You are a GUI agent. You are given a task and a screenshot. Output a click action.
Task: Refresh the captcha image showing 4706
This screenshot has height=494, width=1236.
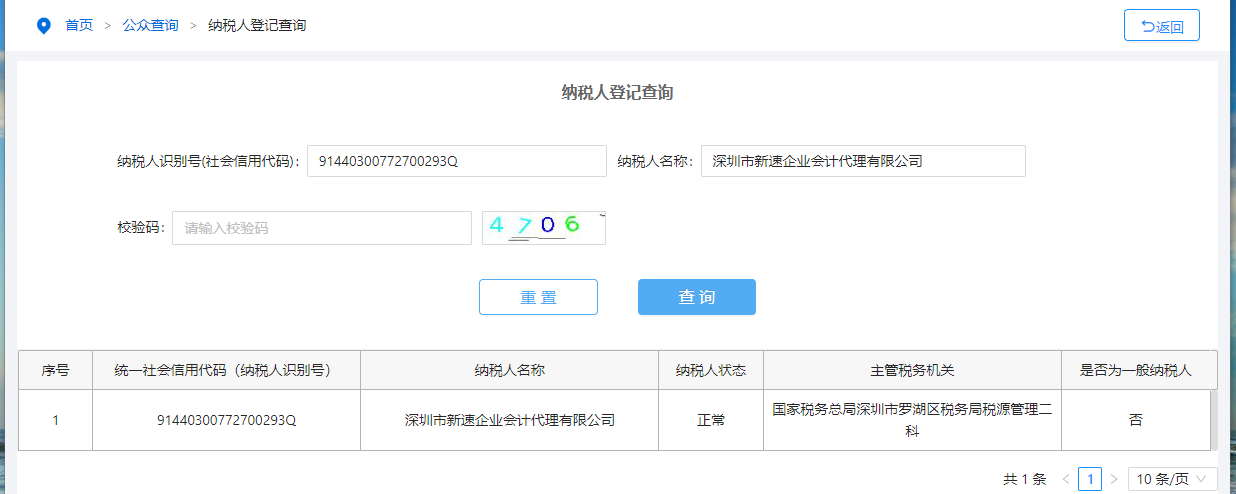pos(543,228)
